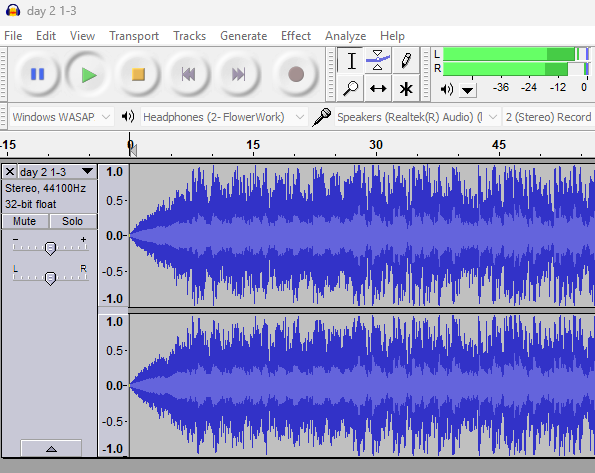Skip to end of track
This screenshot has width=595, height=473.
[239, 74]
